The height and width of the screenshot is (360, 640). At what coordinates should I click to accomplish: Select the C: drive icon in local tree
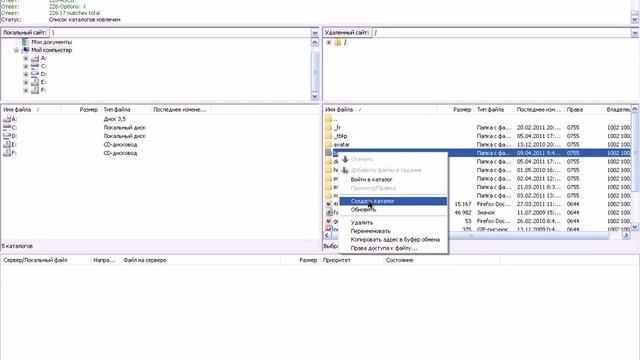35,66
